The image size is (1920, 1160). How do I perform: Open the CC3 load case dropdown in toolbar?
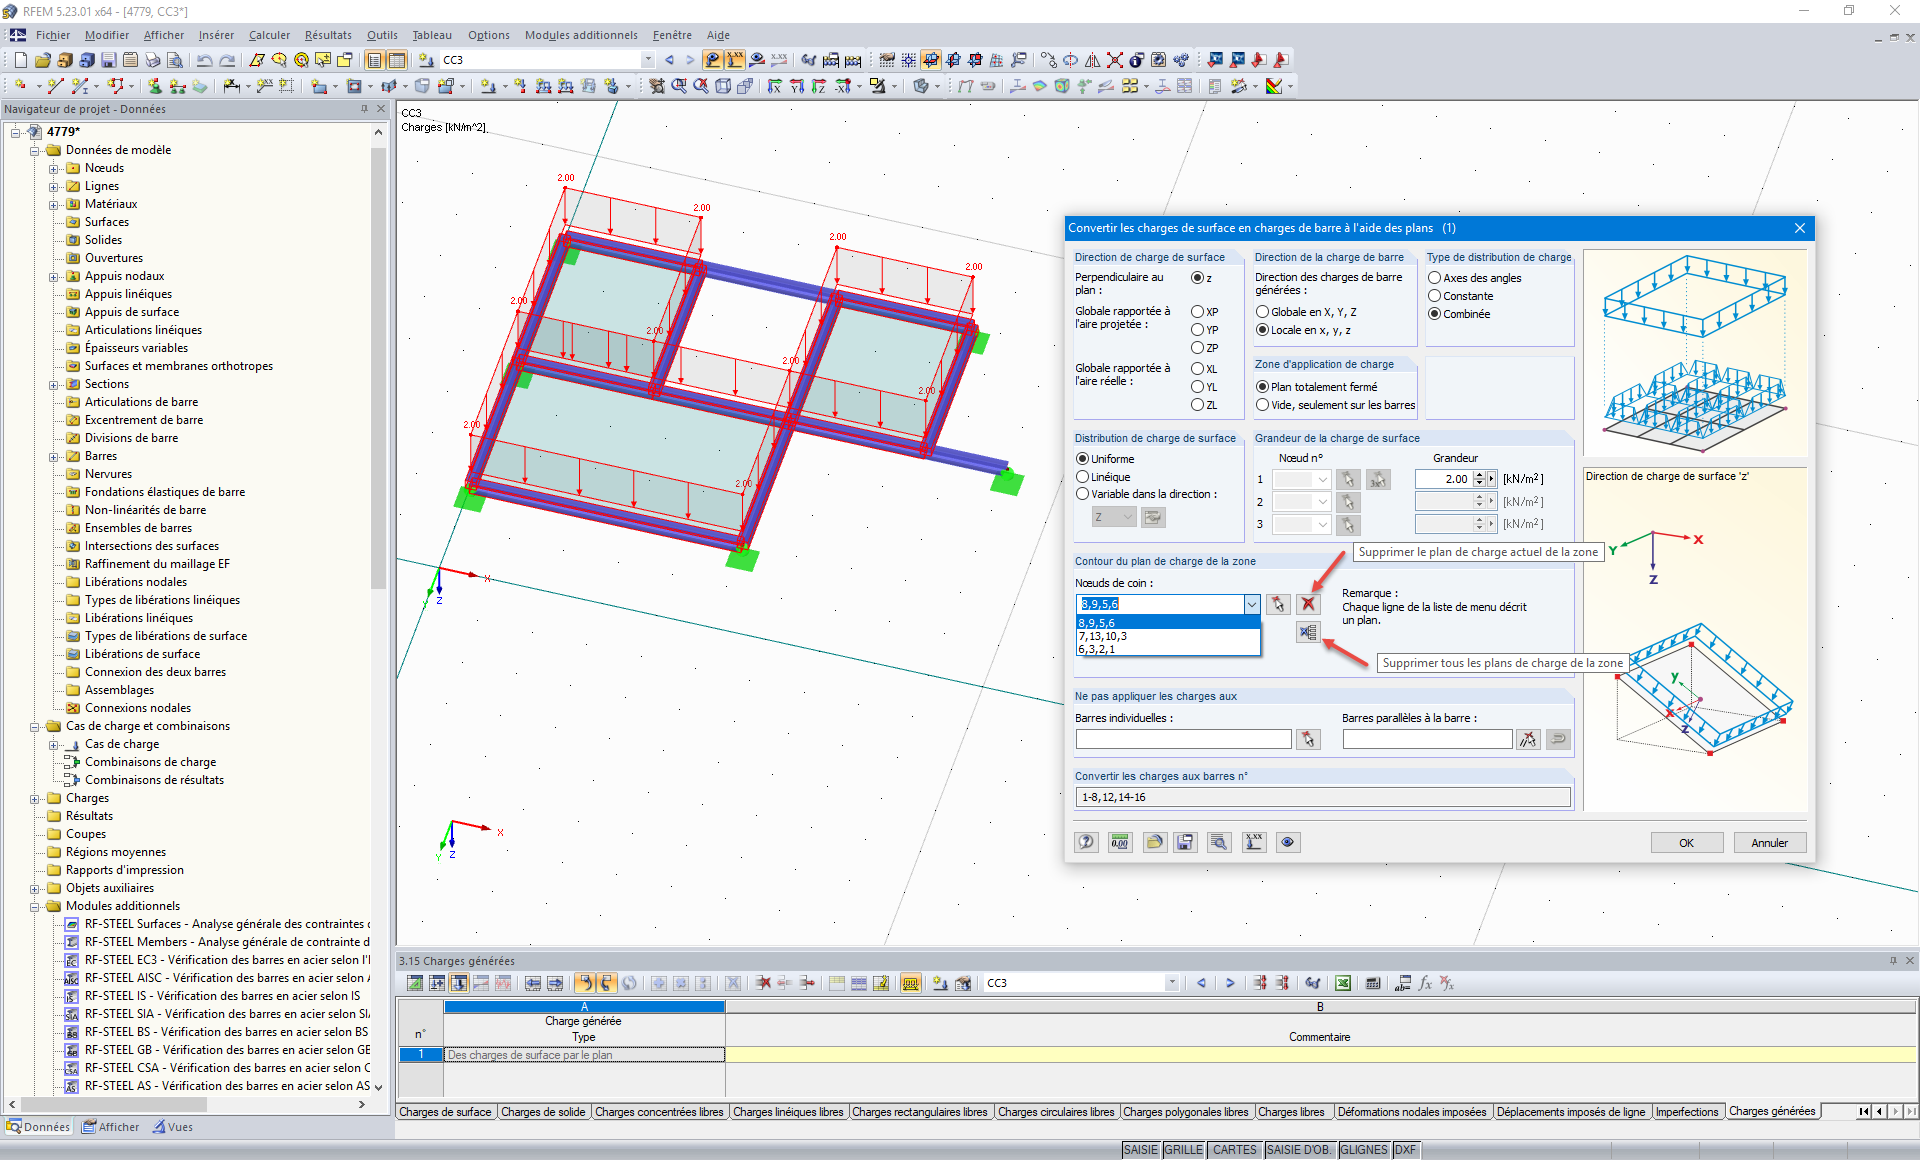point(648,60)
